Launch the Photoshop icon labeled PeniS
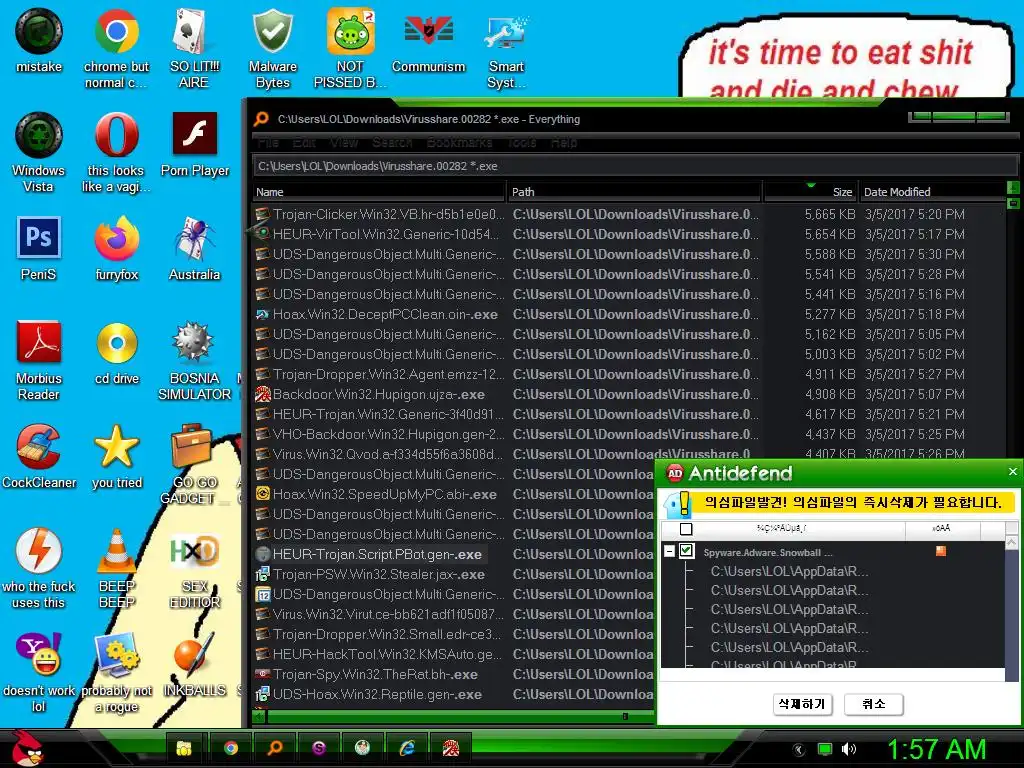 tap(39, 248)
